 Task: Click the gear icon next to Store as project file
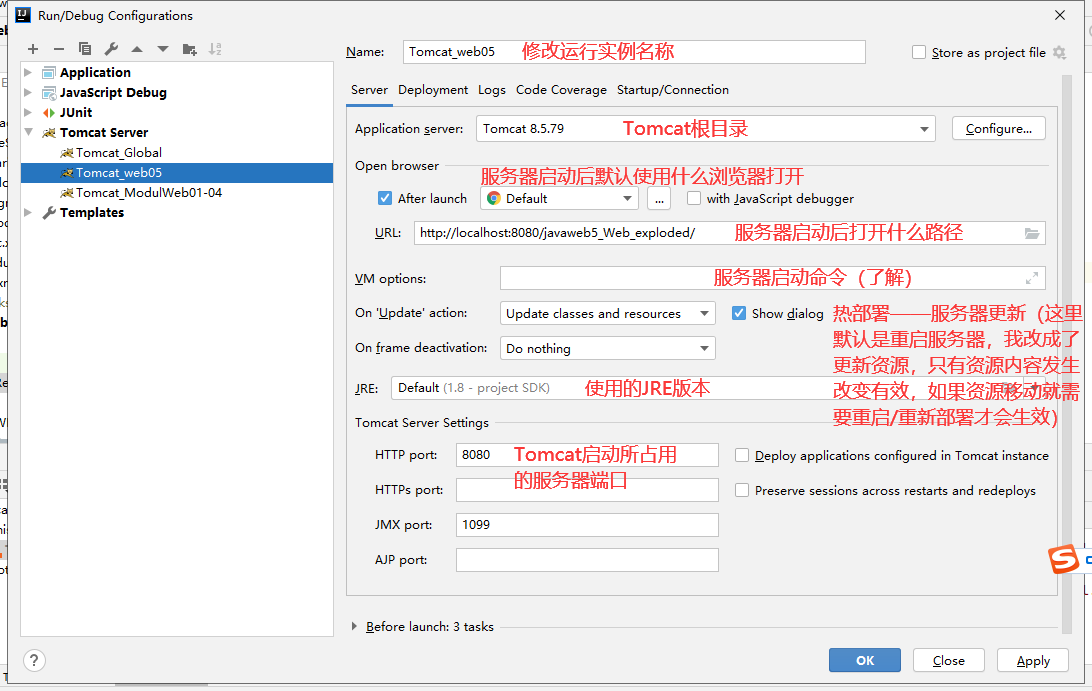click(x=1059, y=52)
